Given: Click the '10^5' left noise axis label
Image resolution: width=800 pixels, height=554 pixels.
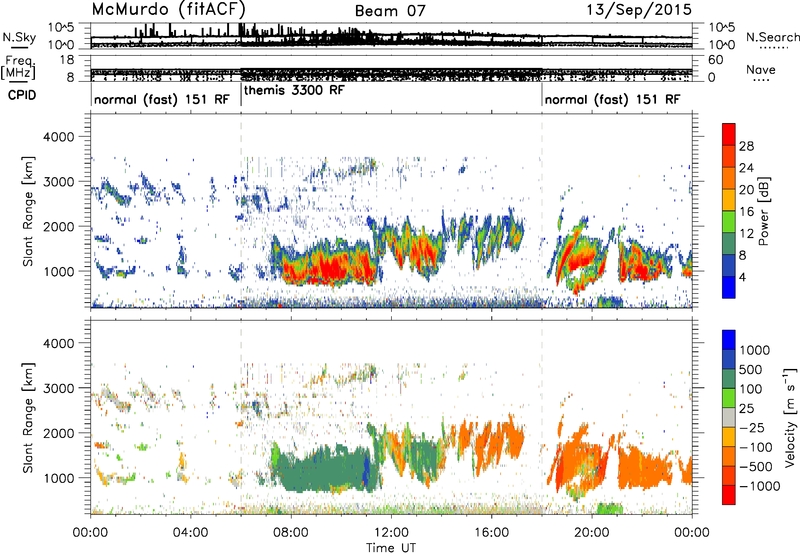Looking at the screenshot, I should tap(61, 28).
